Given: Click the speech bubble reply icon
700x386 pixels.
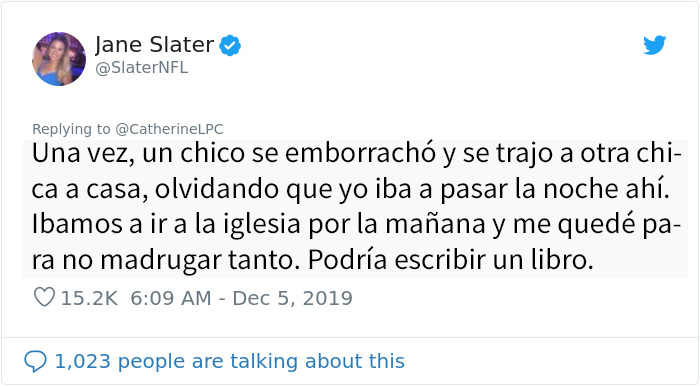Looking at the screenshot, I should point(35,361).
